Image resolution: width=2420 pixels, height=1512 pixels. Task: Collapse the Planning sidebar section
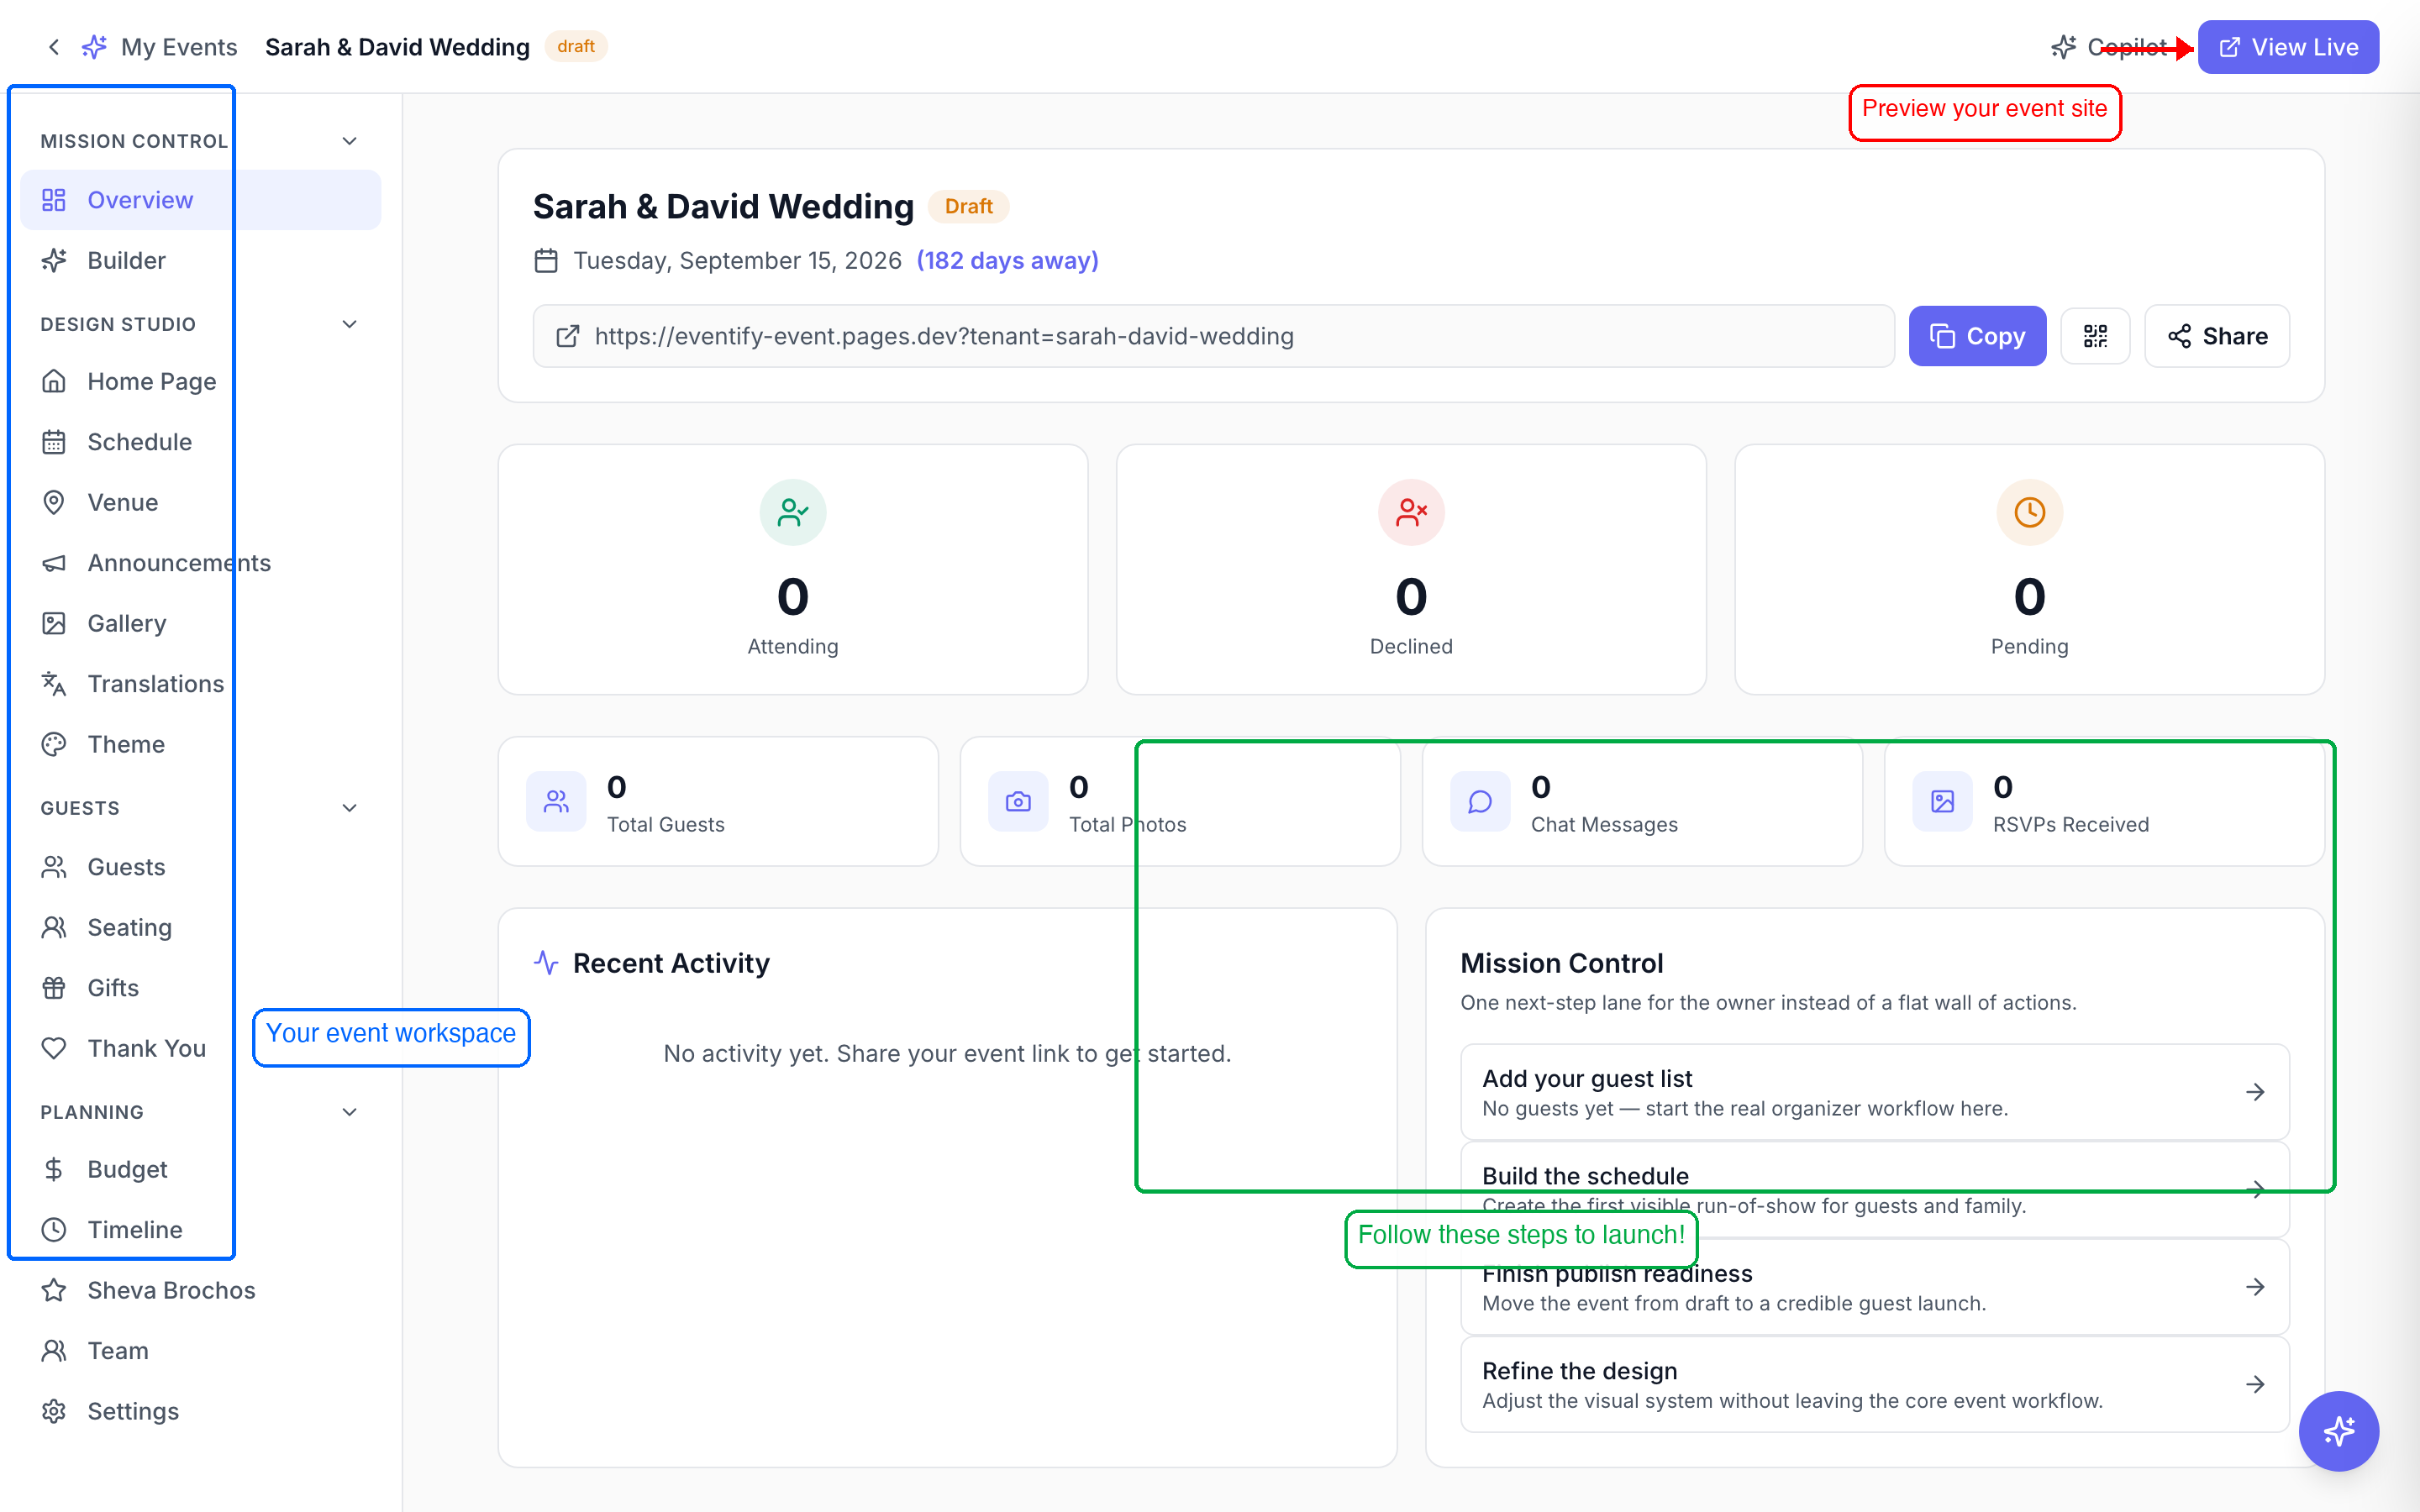click(x=349, y=1112)
